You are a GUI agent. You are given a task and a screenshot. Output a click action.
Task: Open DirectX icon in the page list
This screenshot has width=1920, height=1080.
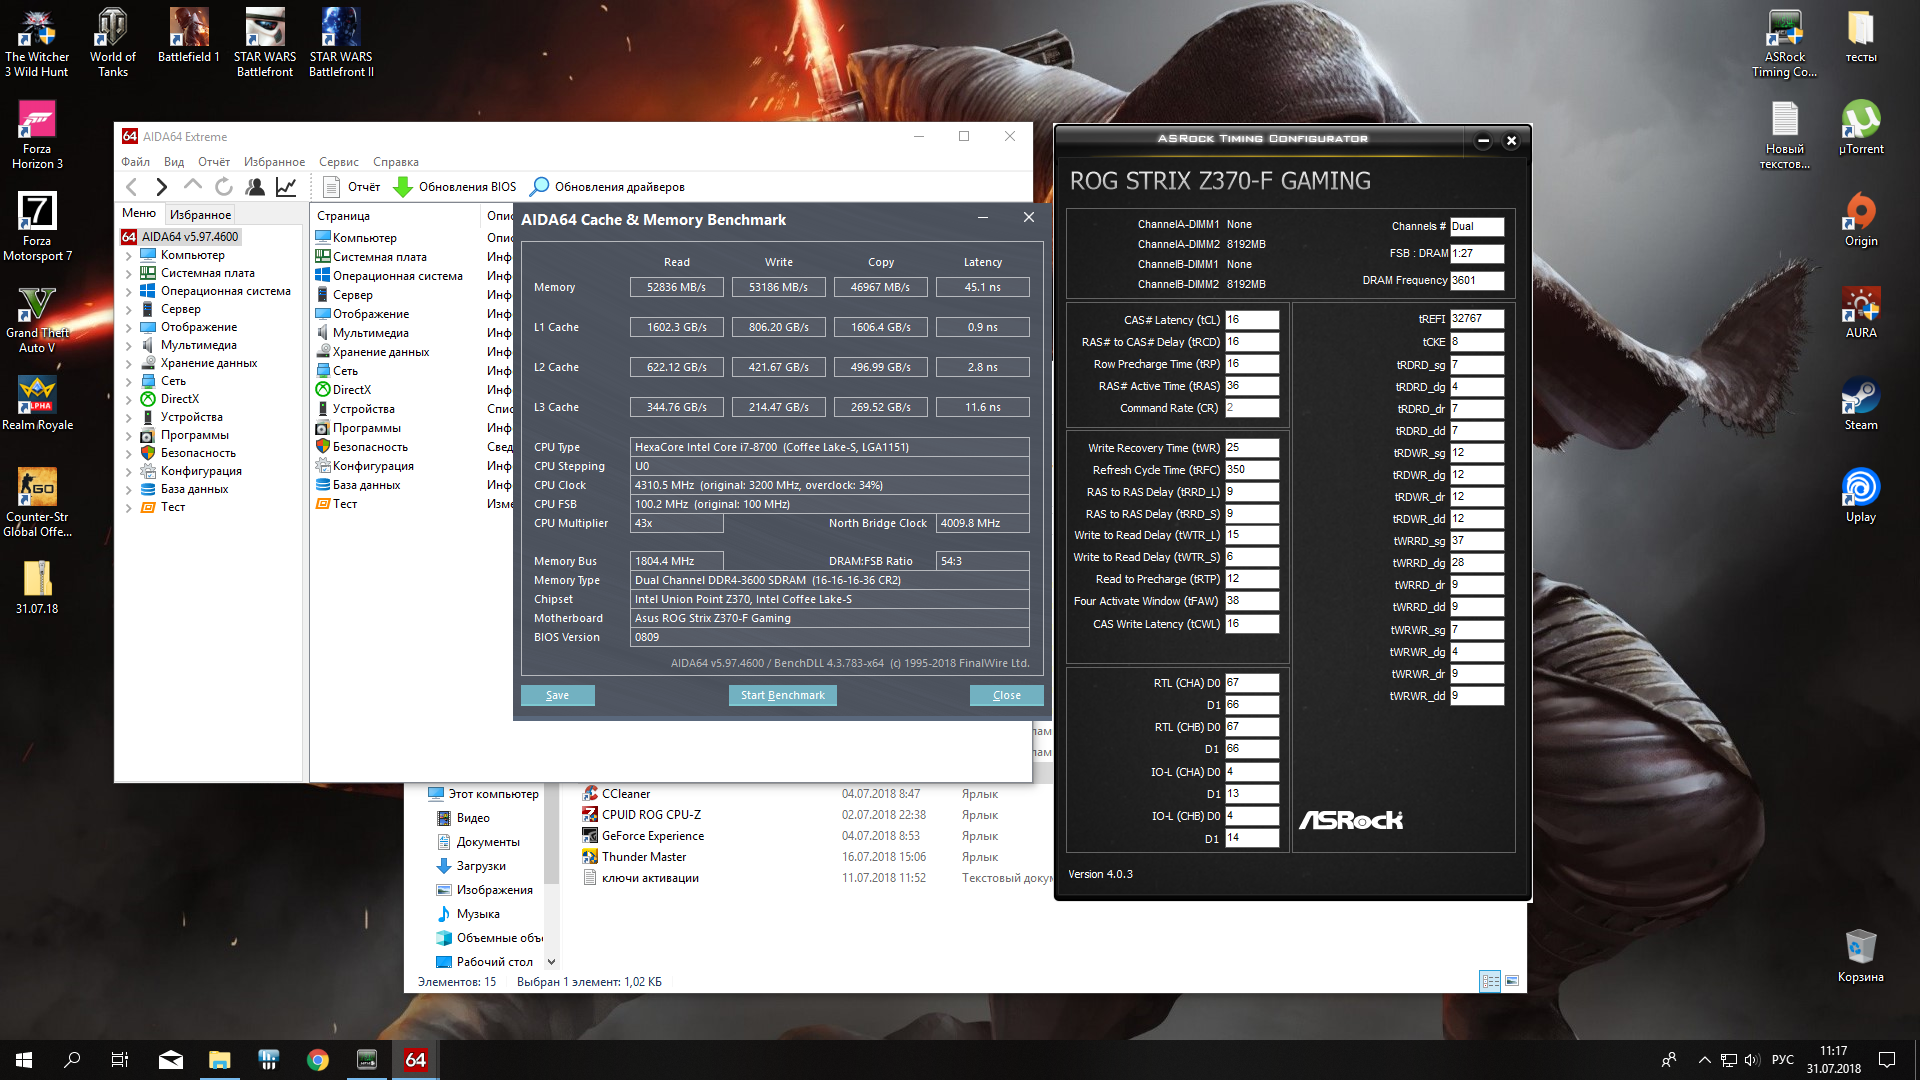[x=323, y=390]
